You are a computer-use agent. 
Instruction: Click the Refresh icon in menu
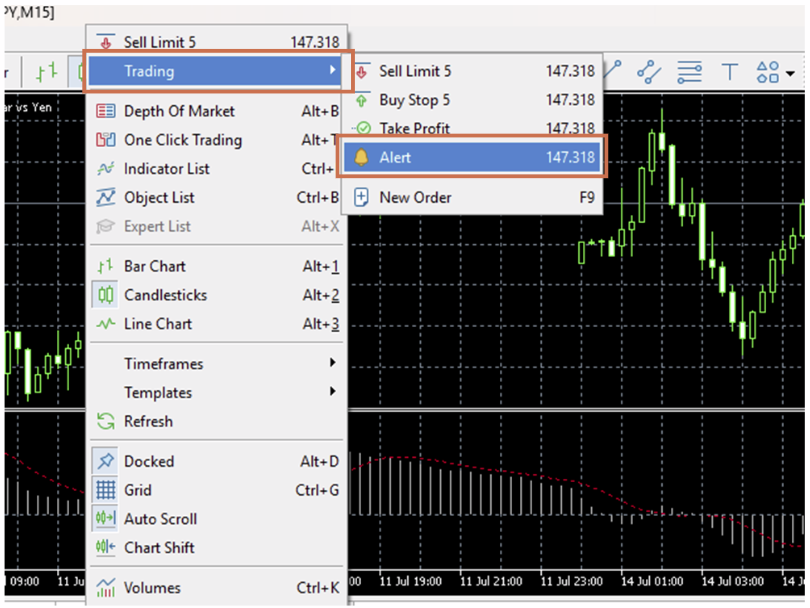[x=105, y=422]
